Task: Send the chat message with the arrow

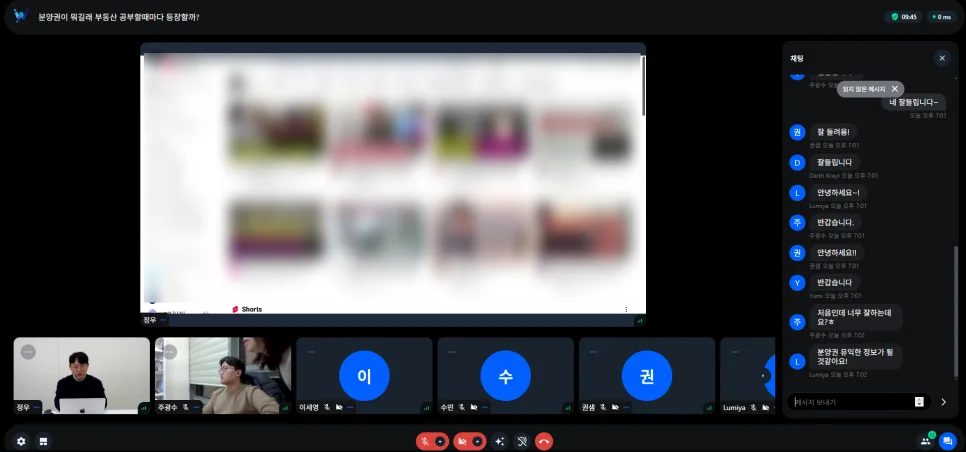Action: coord(943,402)
